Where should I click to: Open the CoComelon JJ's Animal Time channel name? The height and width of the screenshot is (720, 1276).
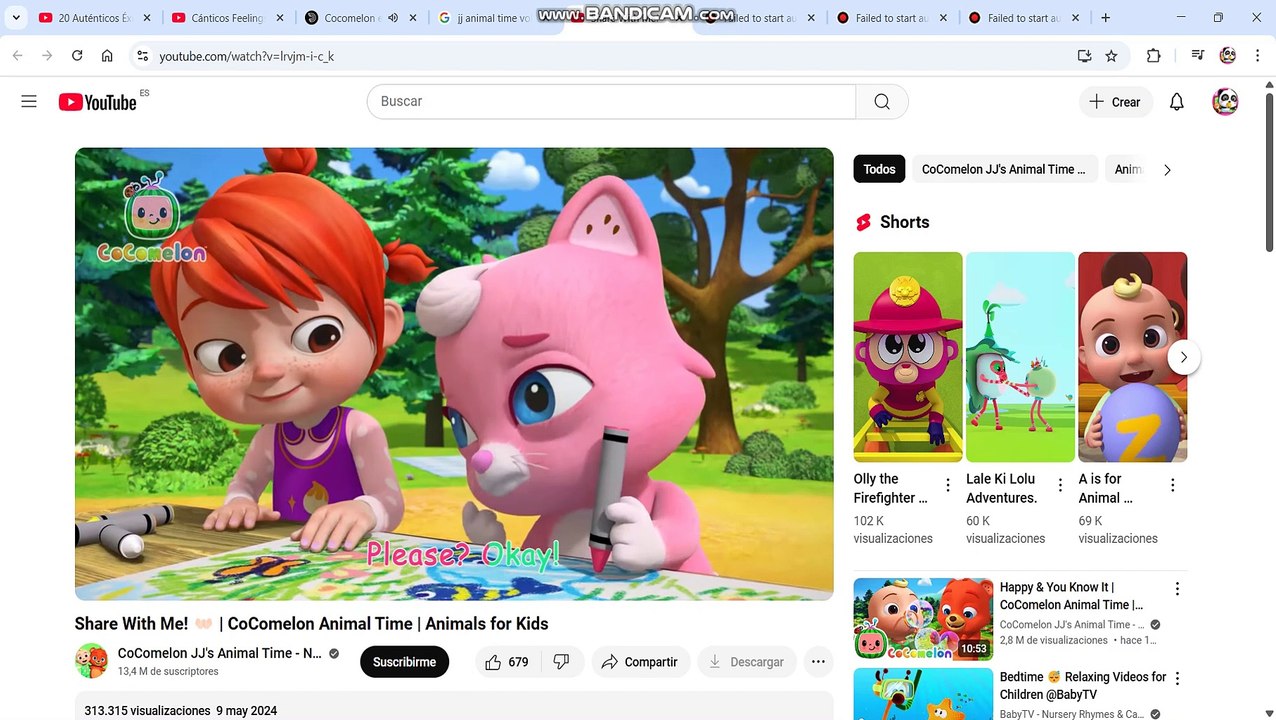coord(220,653)
